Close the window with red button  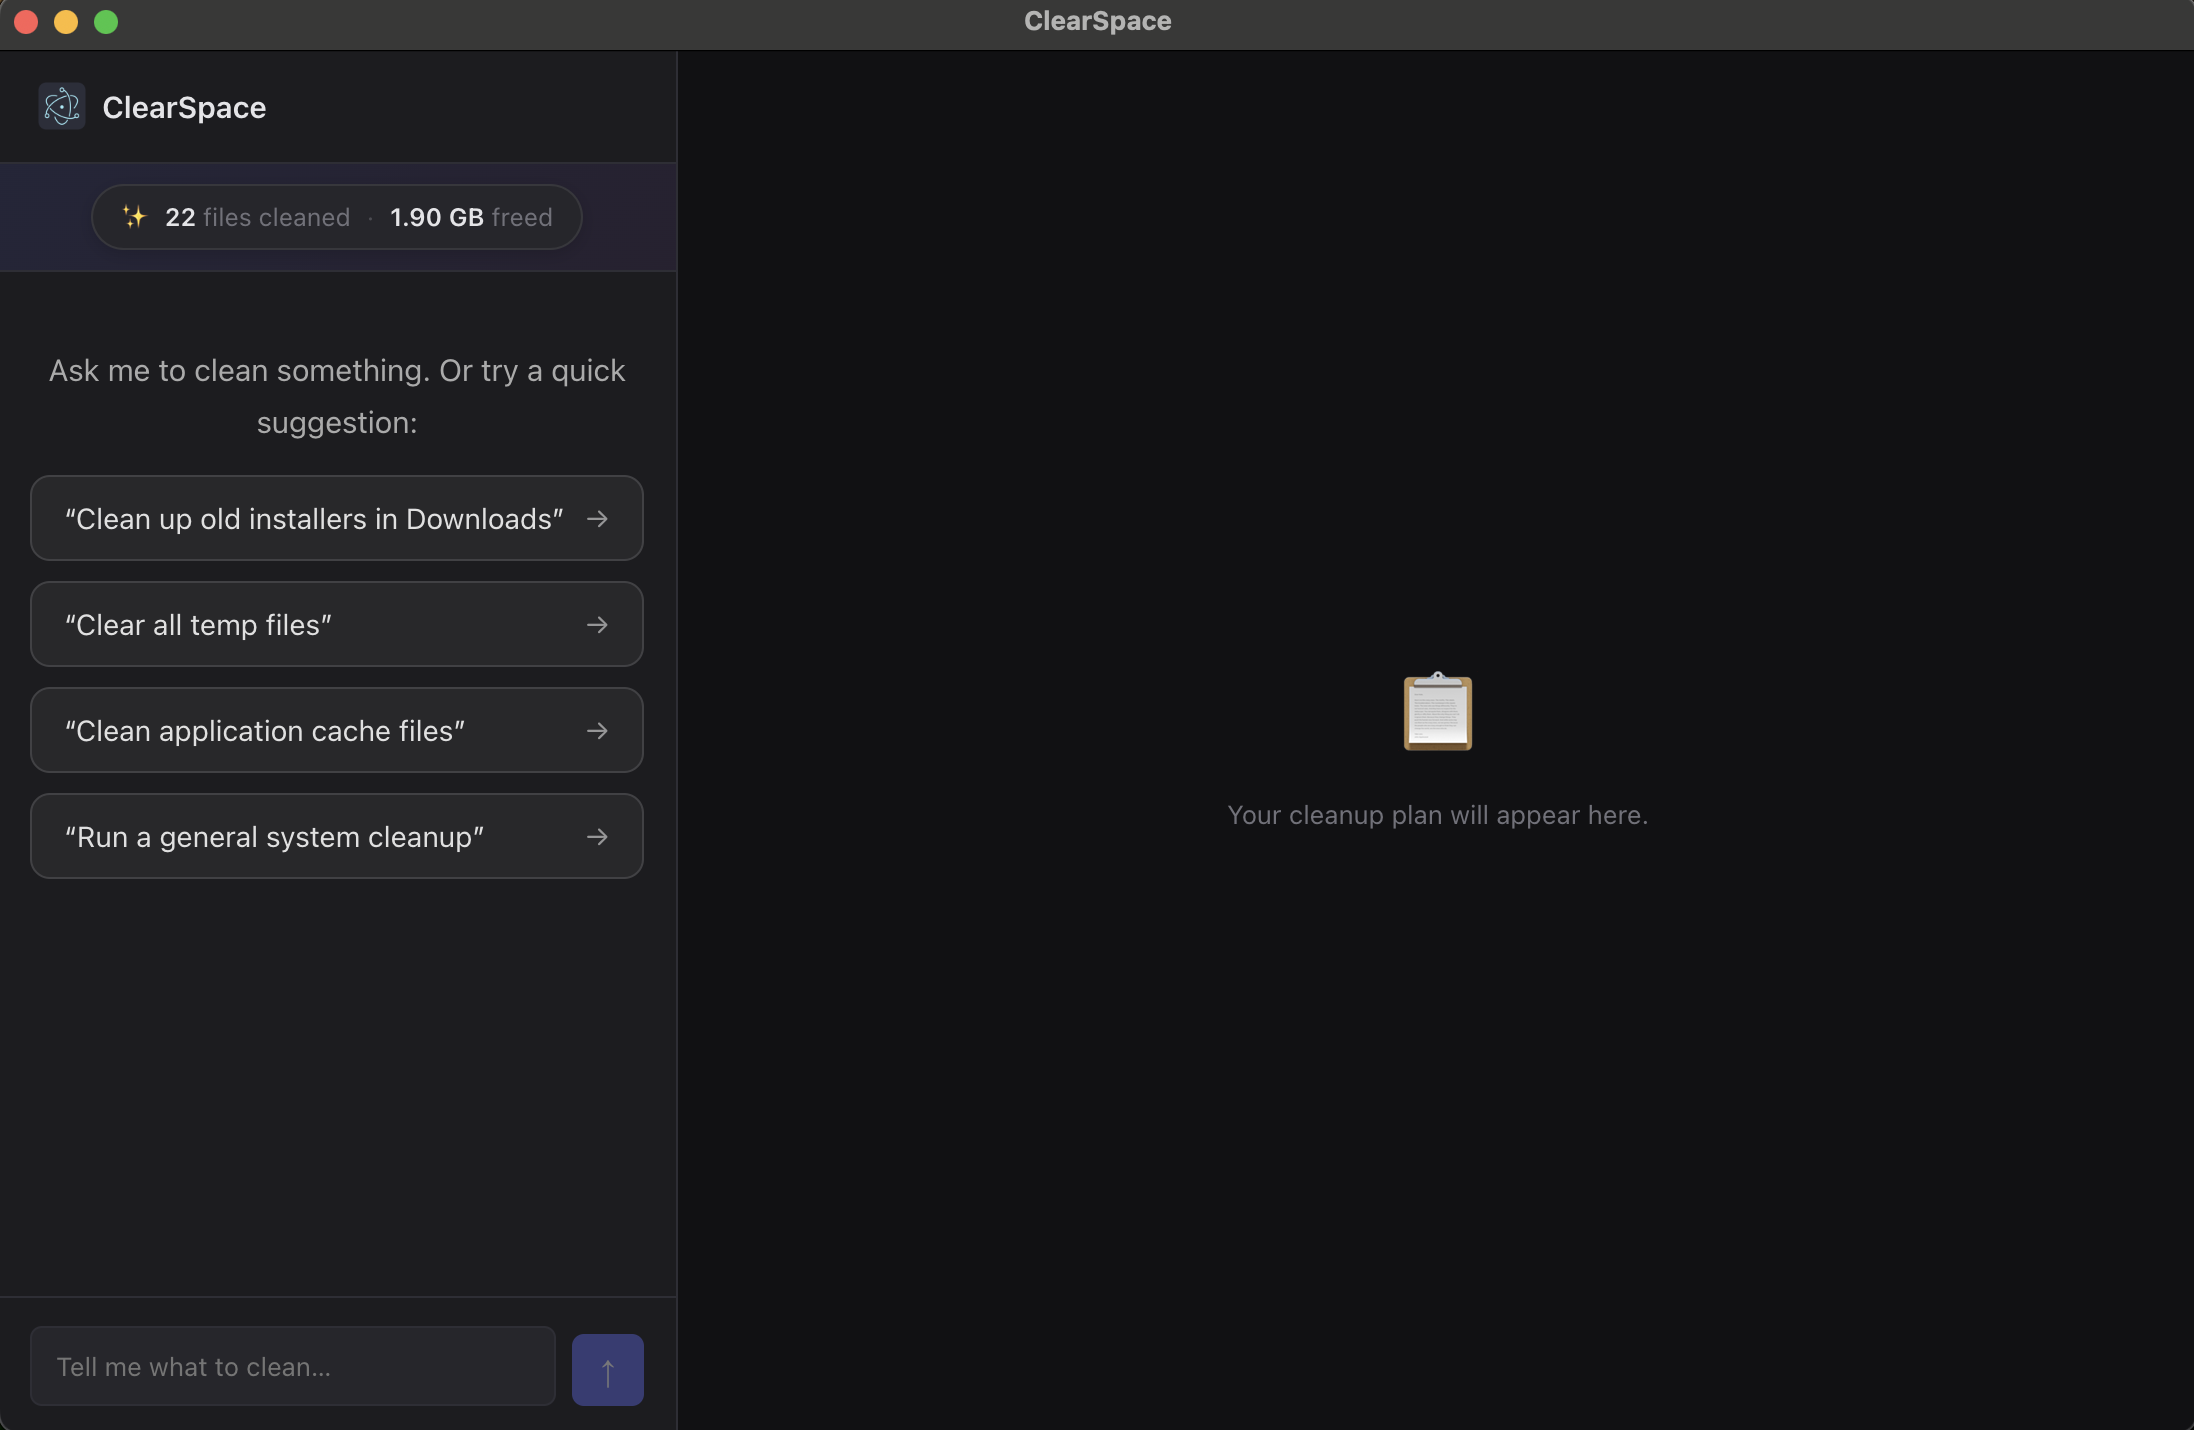pos(26,22)
